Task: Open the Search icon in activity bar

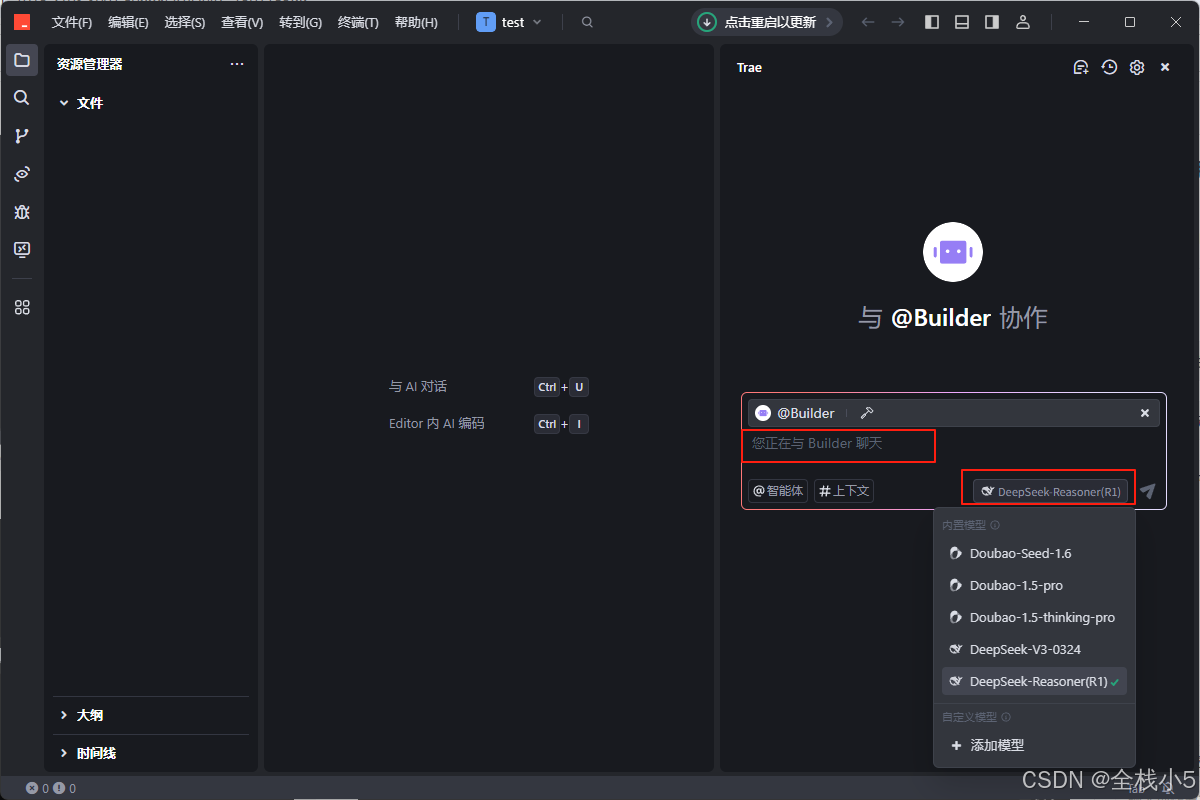Action: pyautogui.click(x=22, y=98)
